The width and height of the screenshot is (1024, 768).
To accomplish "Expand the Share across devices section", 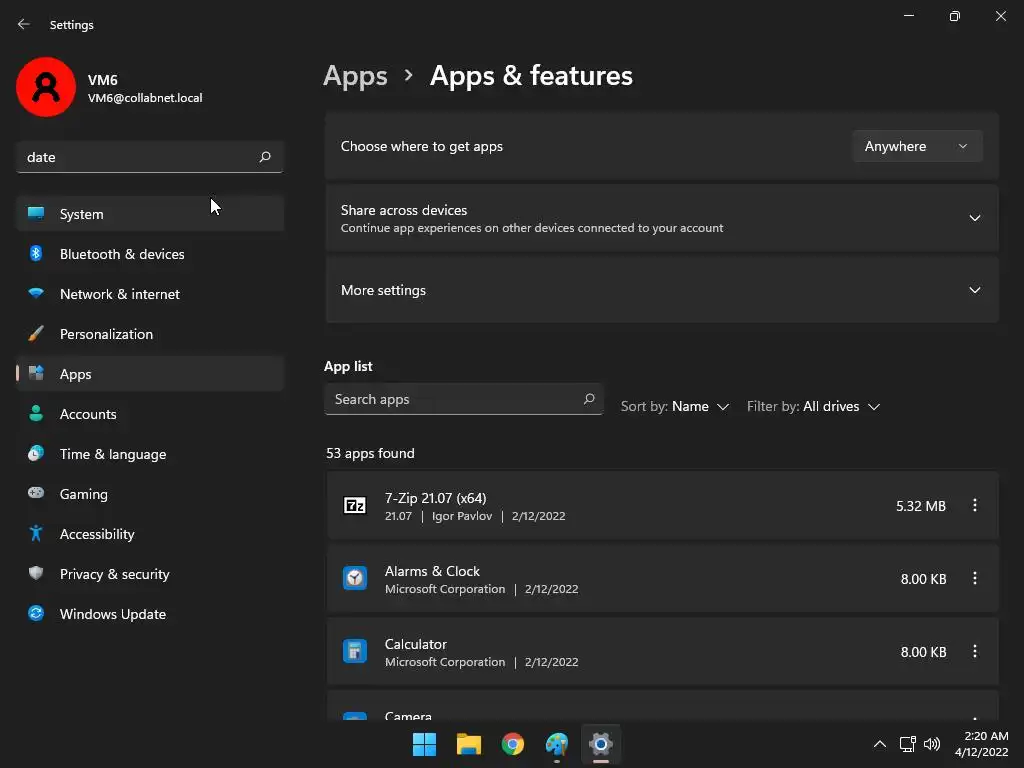I will click(x=975, y=218).
